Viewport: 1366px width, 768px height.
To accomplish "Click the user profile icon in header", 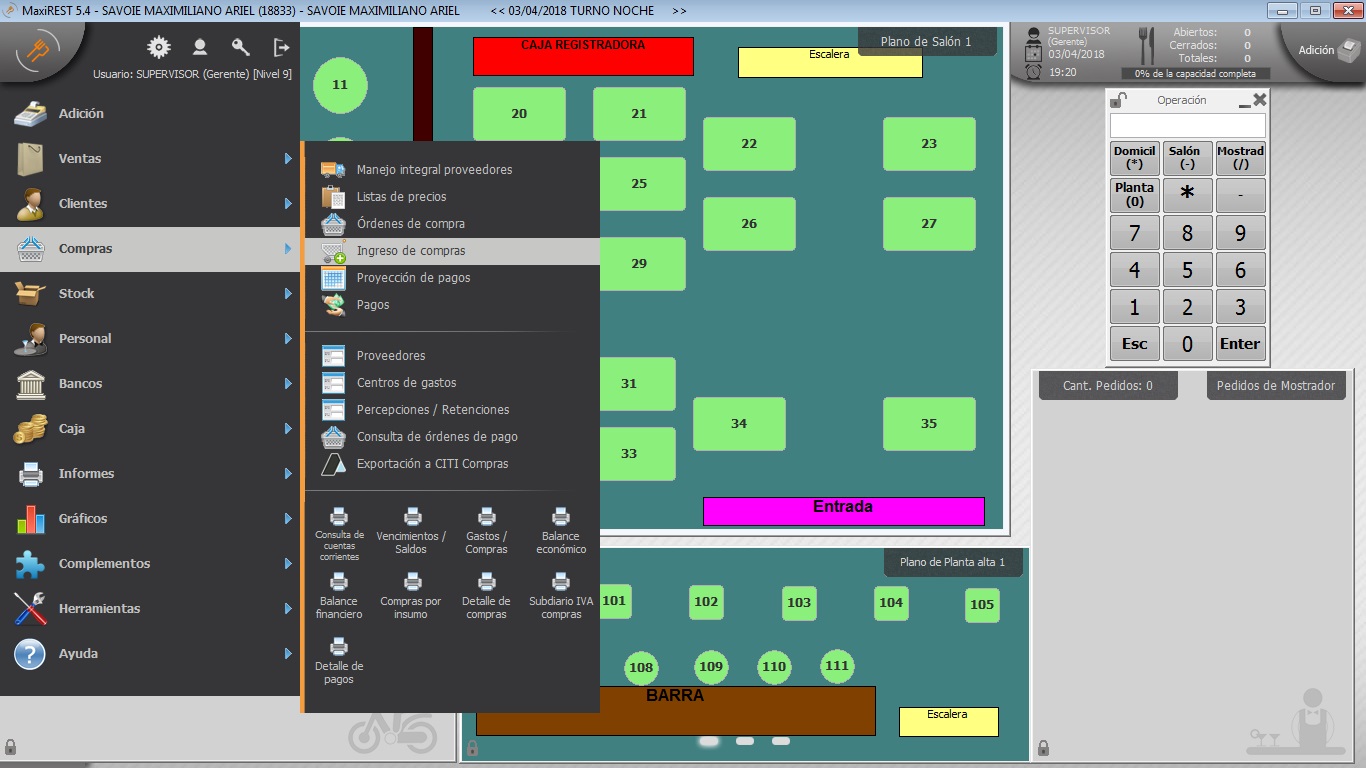I will coord(200,47).
